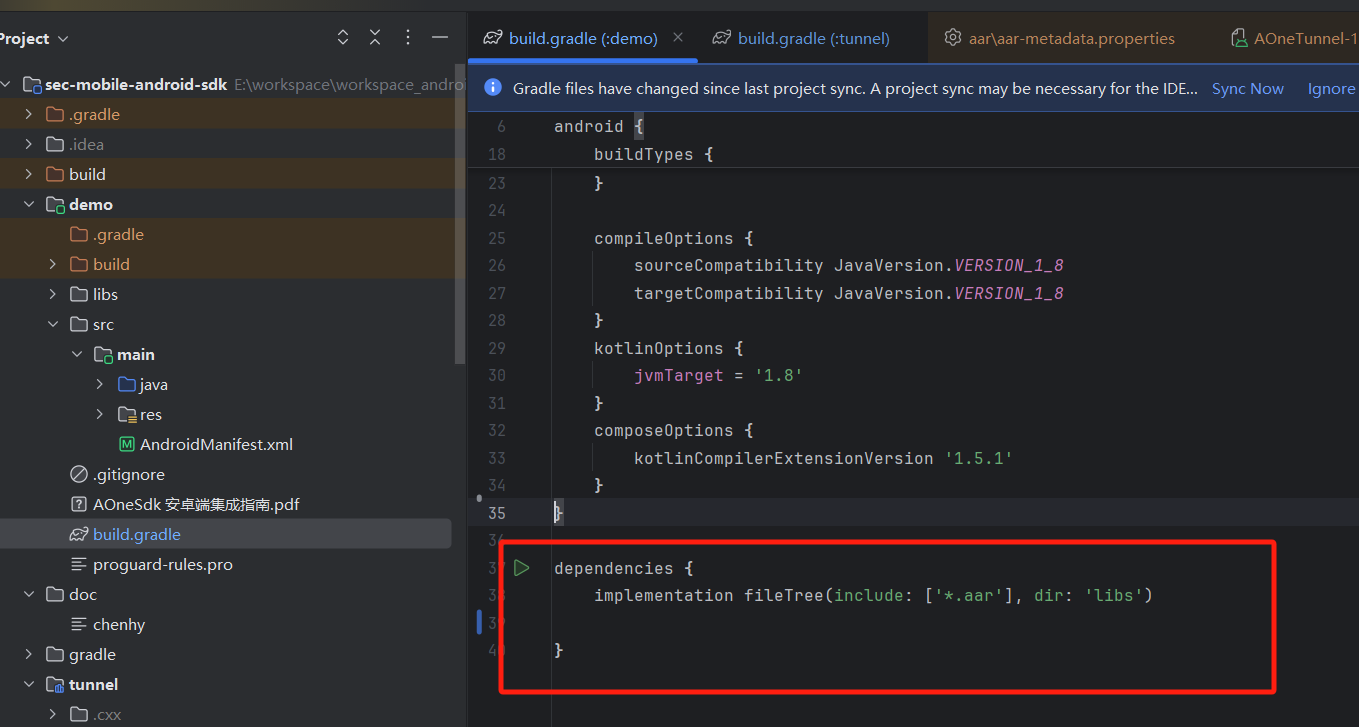Click the 'buildTypes {' line

pyautogui.click(x=652, y=155)
